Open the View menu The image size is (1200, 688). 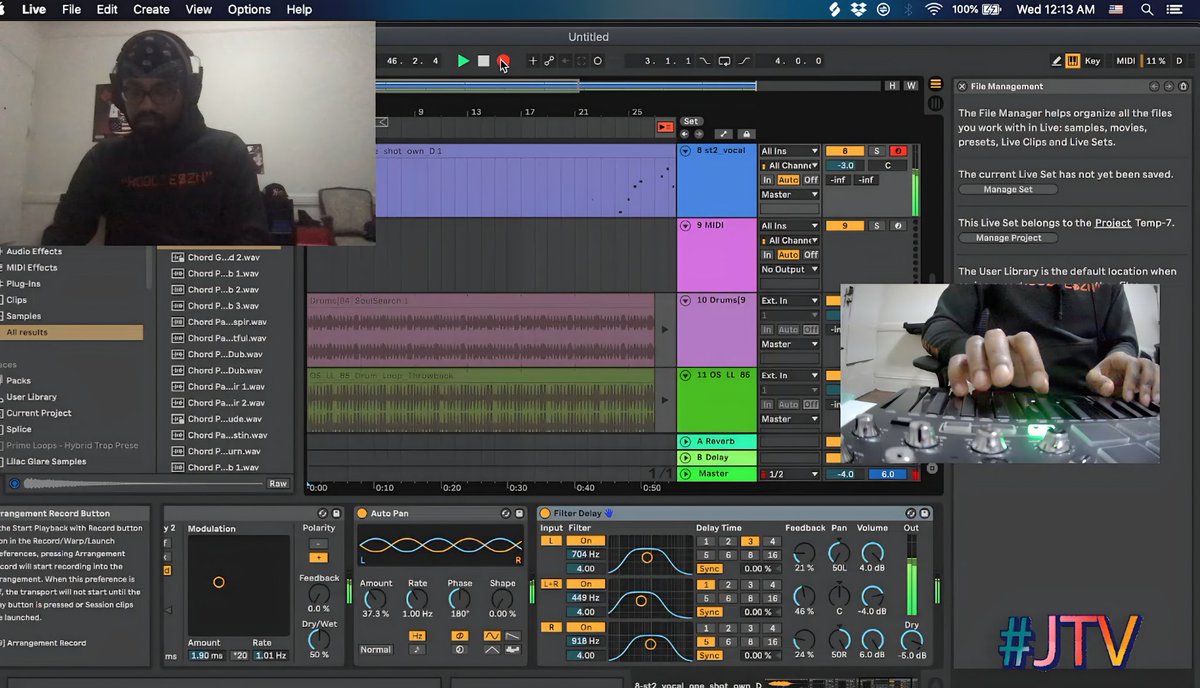(199, 9)
